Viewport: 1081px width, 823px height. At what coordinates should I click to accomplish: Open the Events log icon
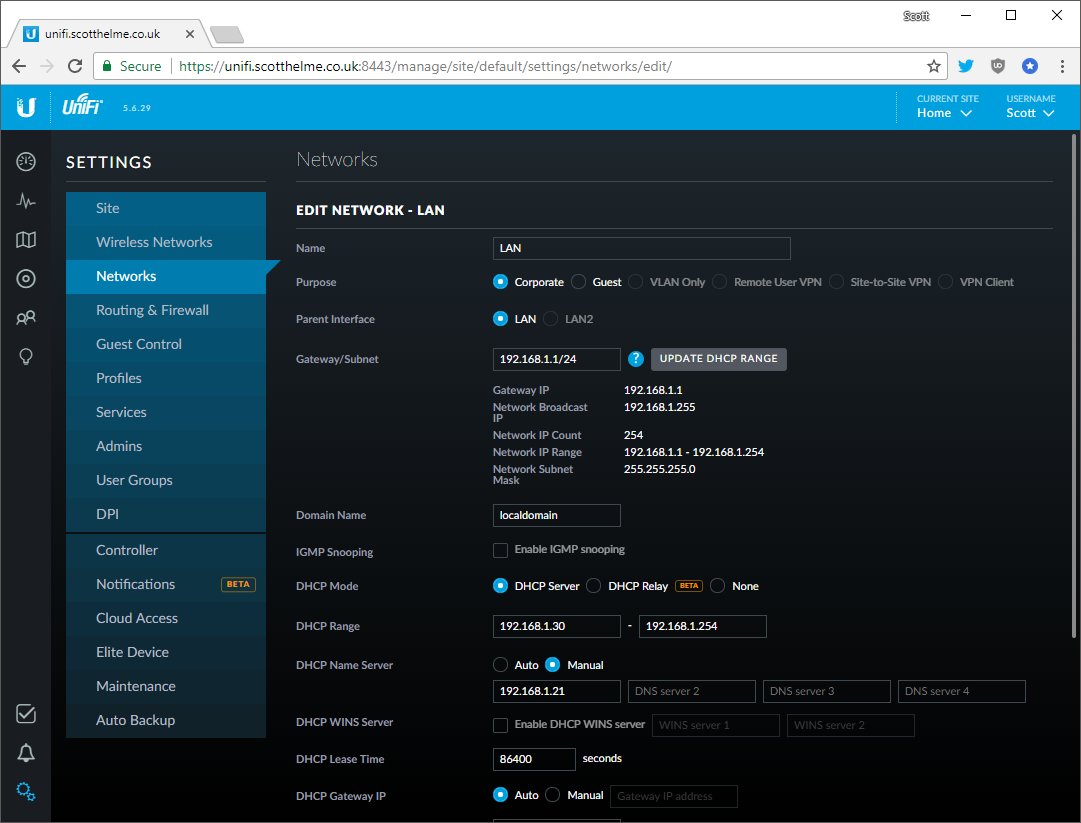tap(25, 713)
